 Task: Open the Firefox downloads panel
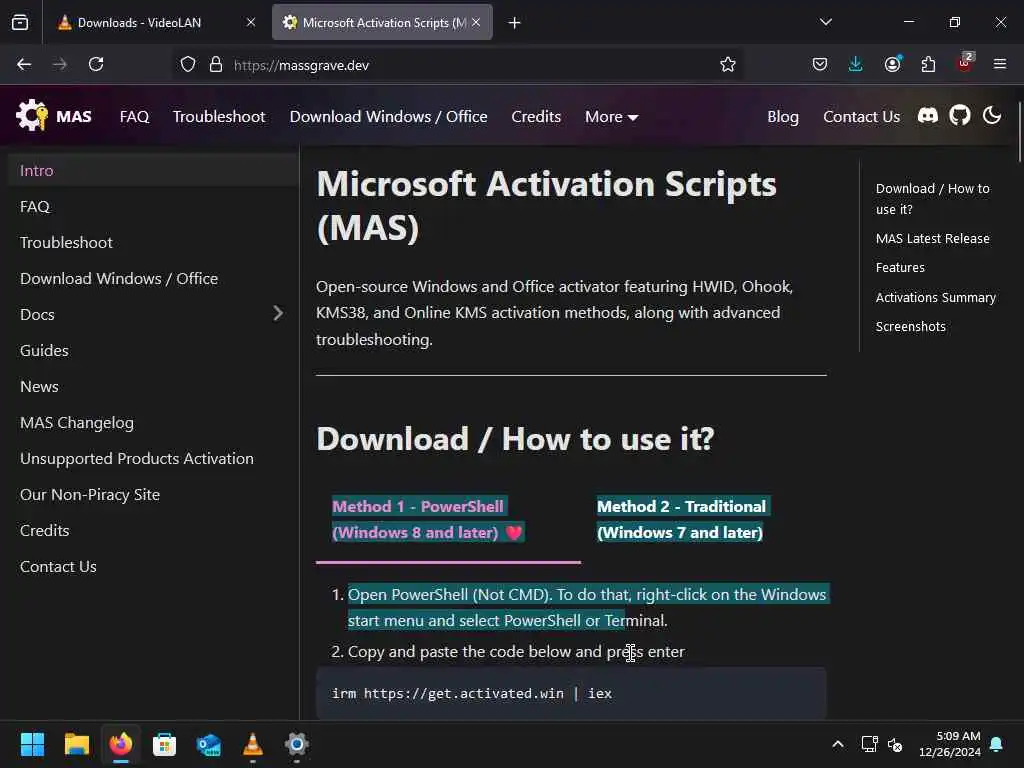pos(856,65)
